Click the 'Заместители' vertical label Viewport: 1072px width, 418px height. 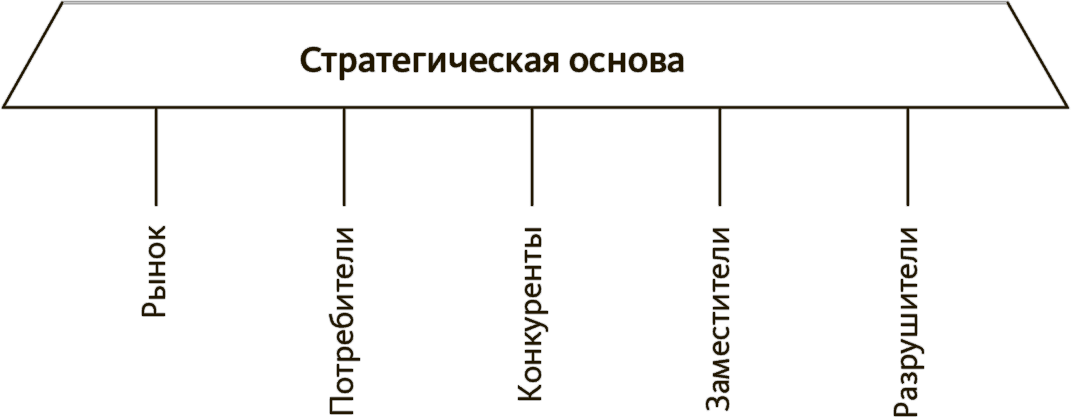pos(719,319)
